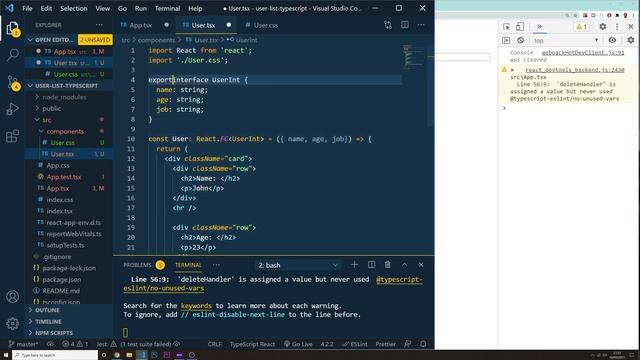640x360 pixels.
Task: Close the terminal panel
Action: click(x=421, y=264)
